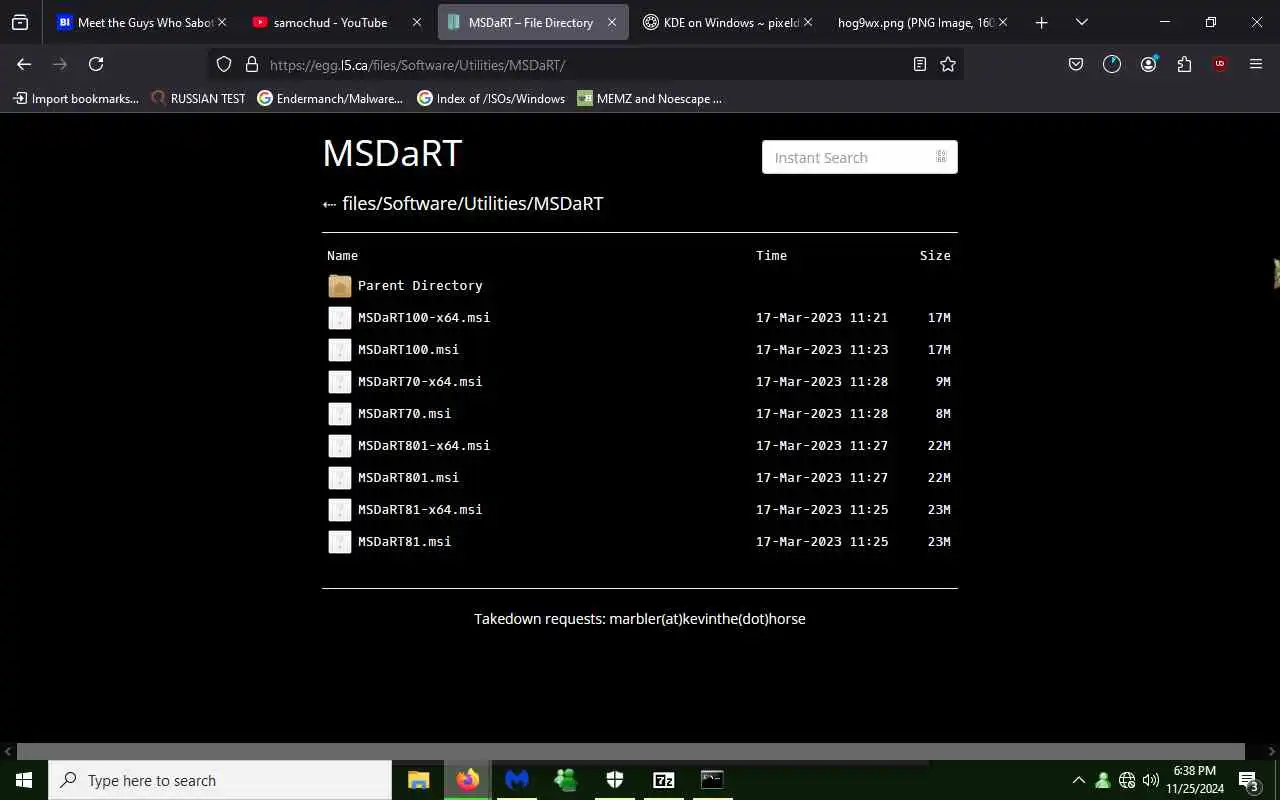1280x800 pixels.
Task: Open the Firefox hamburger application menu
Action: pos(1256,64)
